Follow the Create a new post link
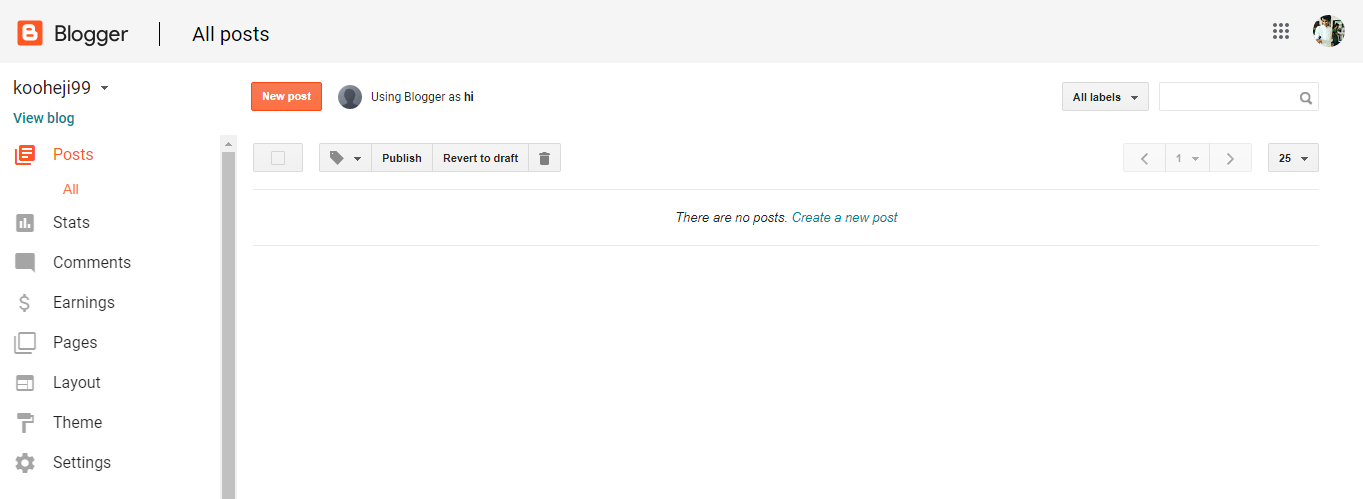Image resolution: width=1363 pixels, height=499 pixels. 844,217
